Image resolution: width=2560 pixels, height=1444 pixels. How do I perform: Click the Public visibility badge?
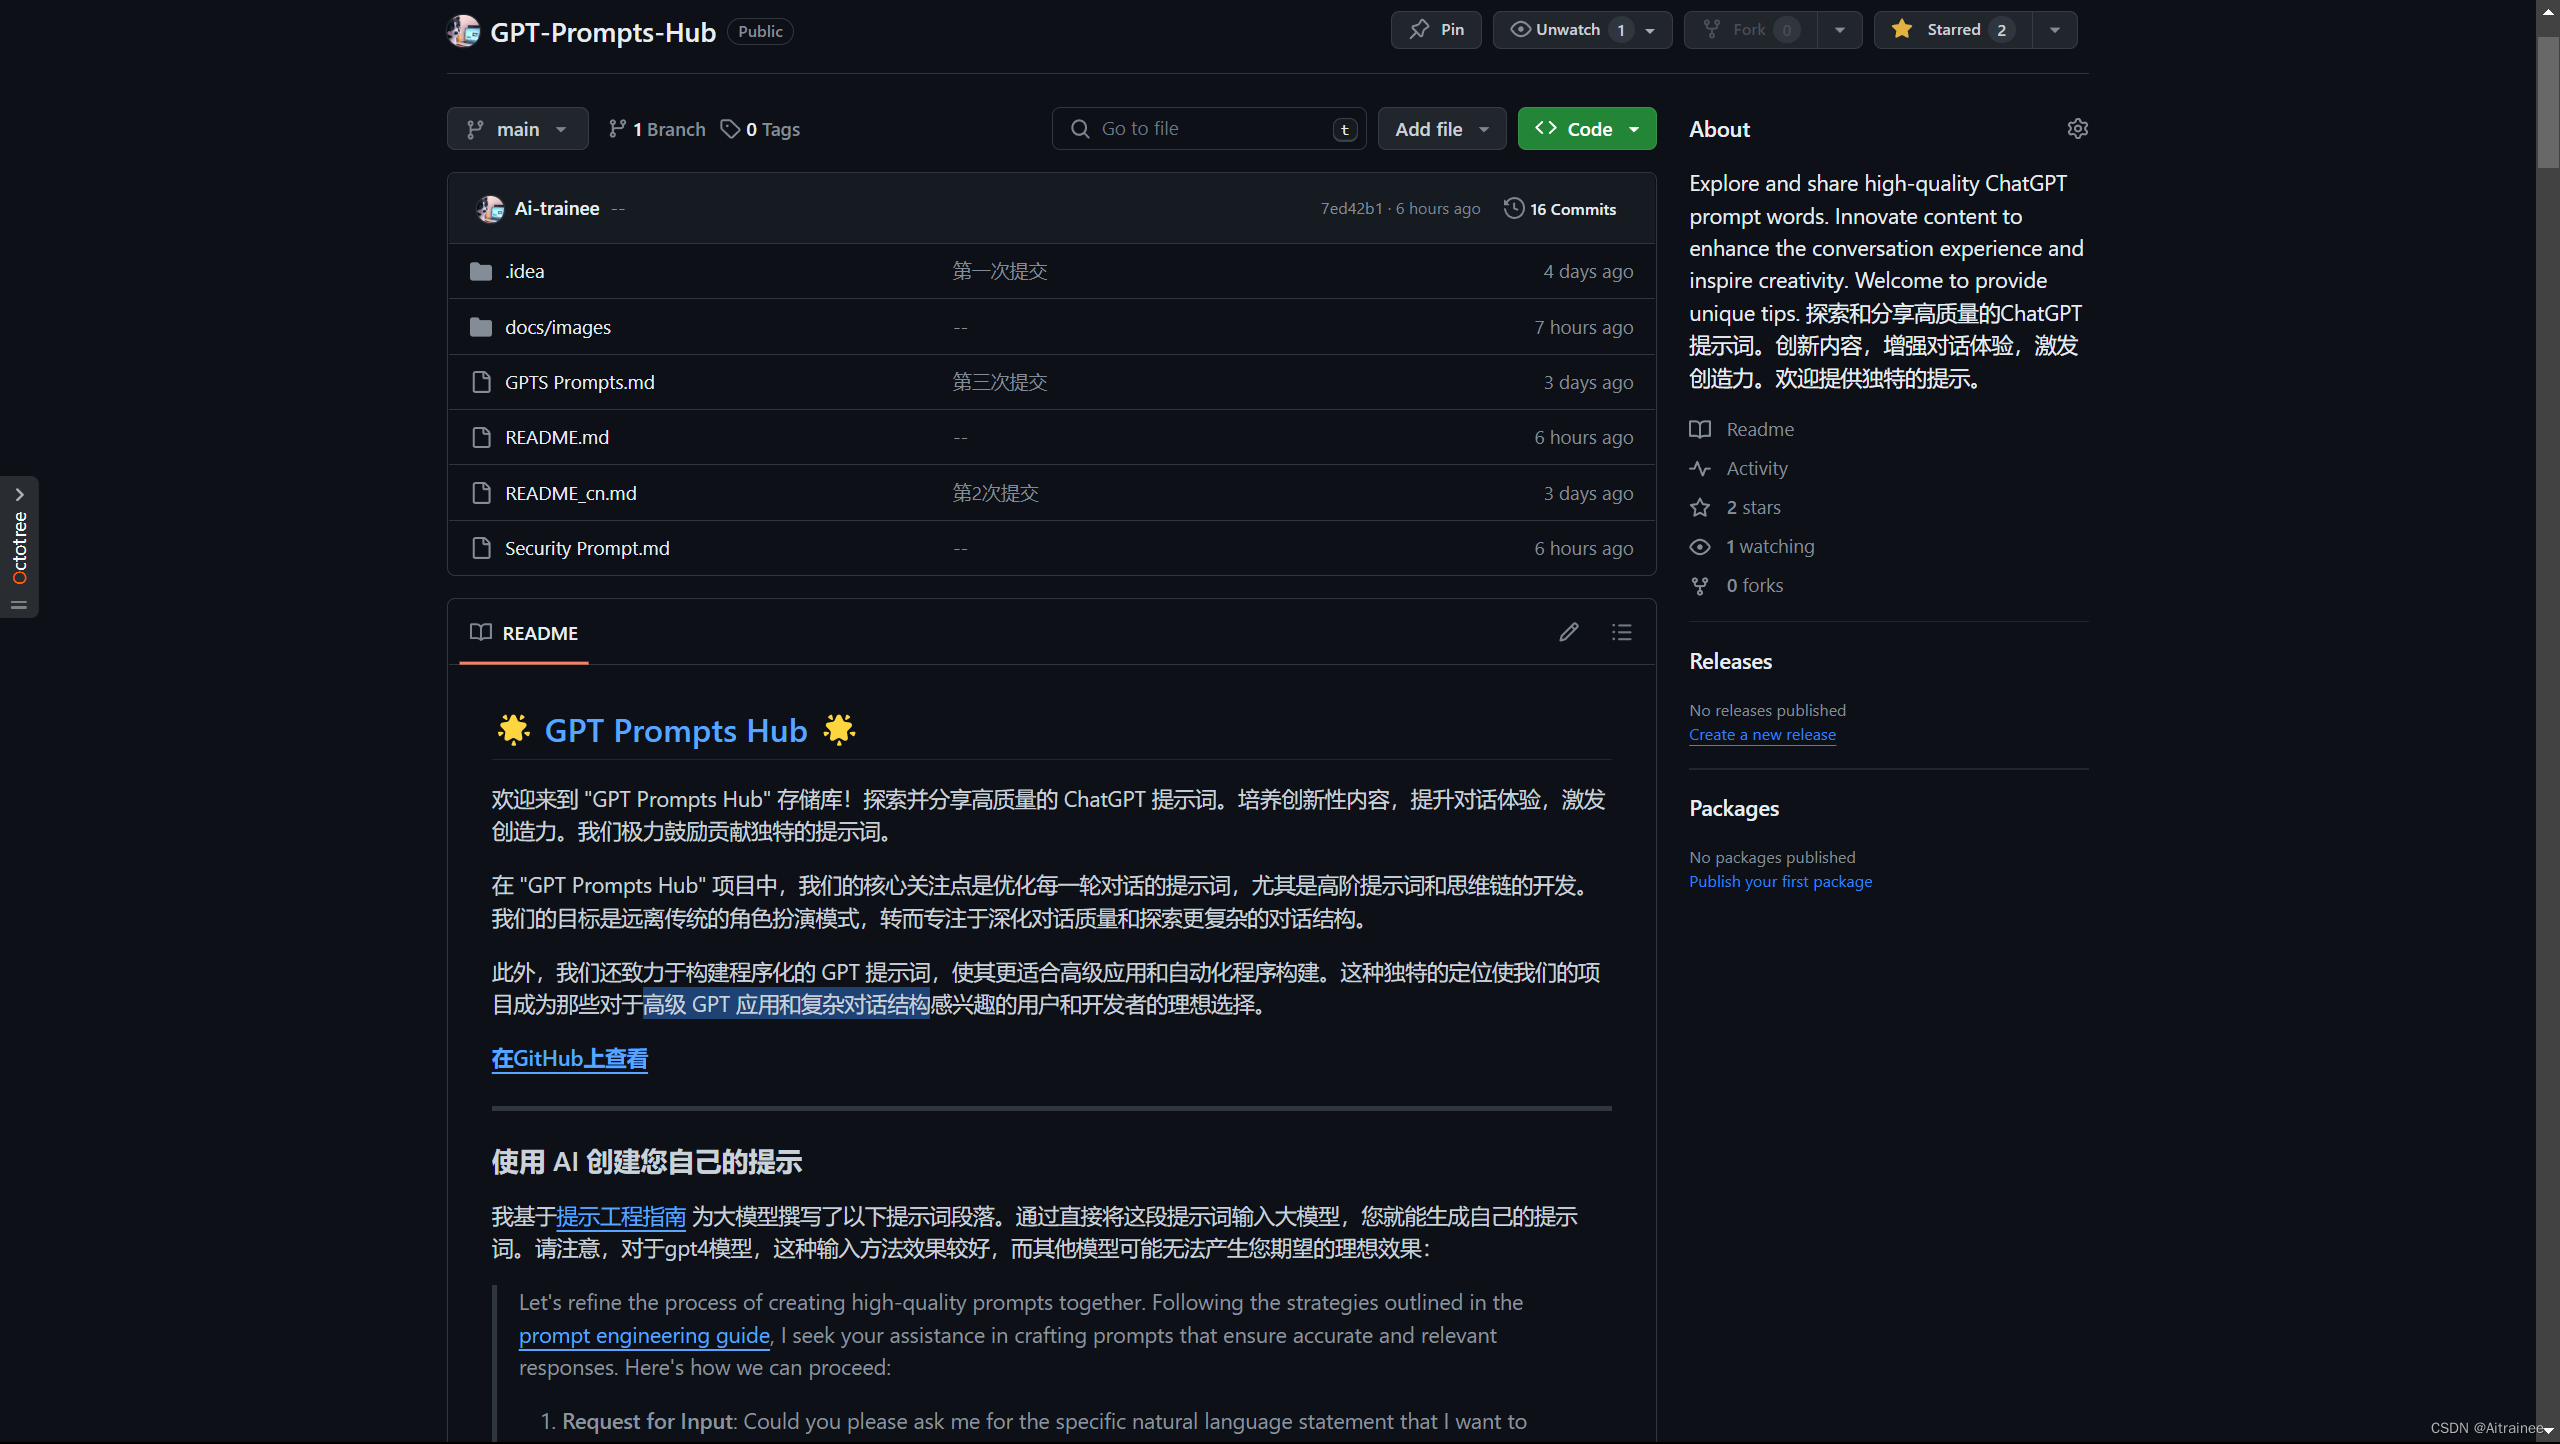pyautogui.click(x=760, y=31)
